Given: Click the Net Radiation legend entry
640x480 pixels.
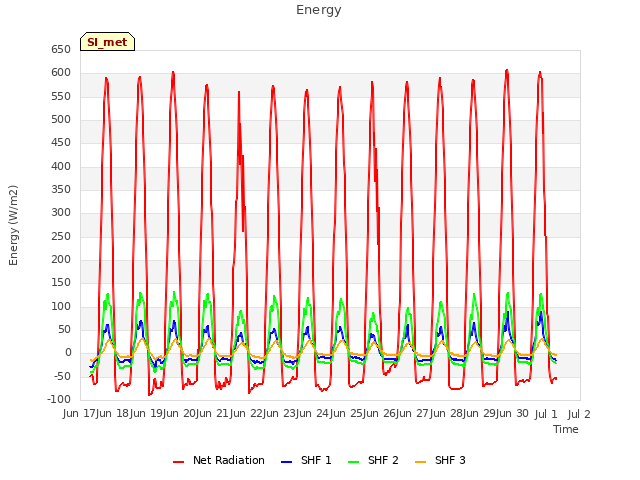Looking at the screenshot, I should (x=219, y=460).
